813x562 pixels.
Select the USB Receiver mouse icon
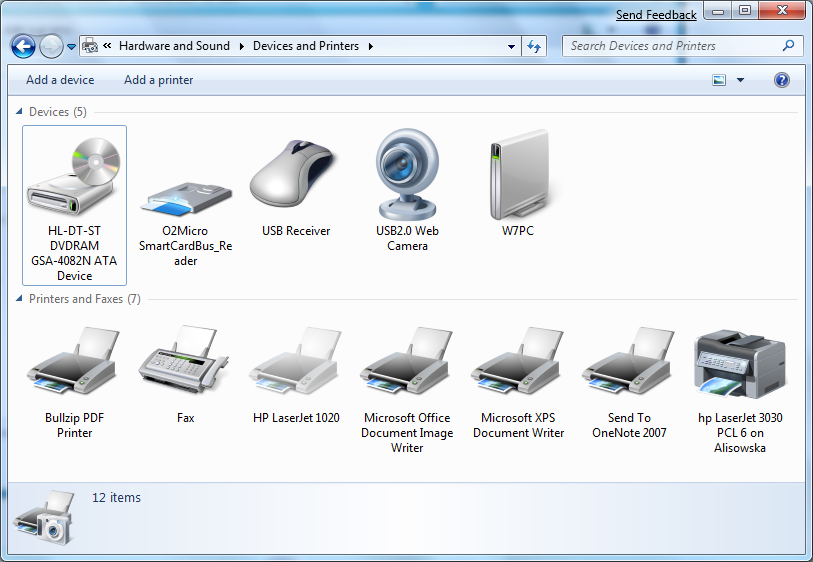pyautogui.click(x=295, y=175)
